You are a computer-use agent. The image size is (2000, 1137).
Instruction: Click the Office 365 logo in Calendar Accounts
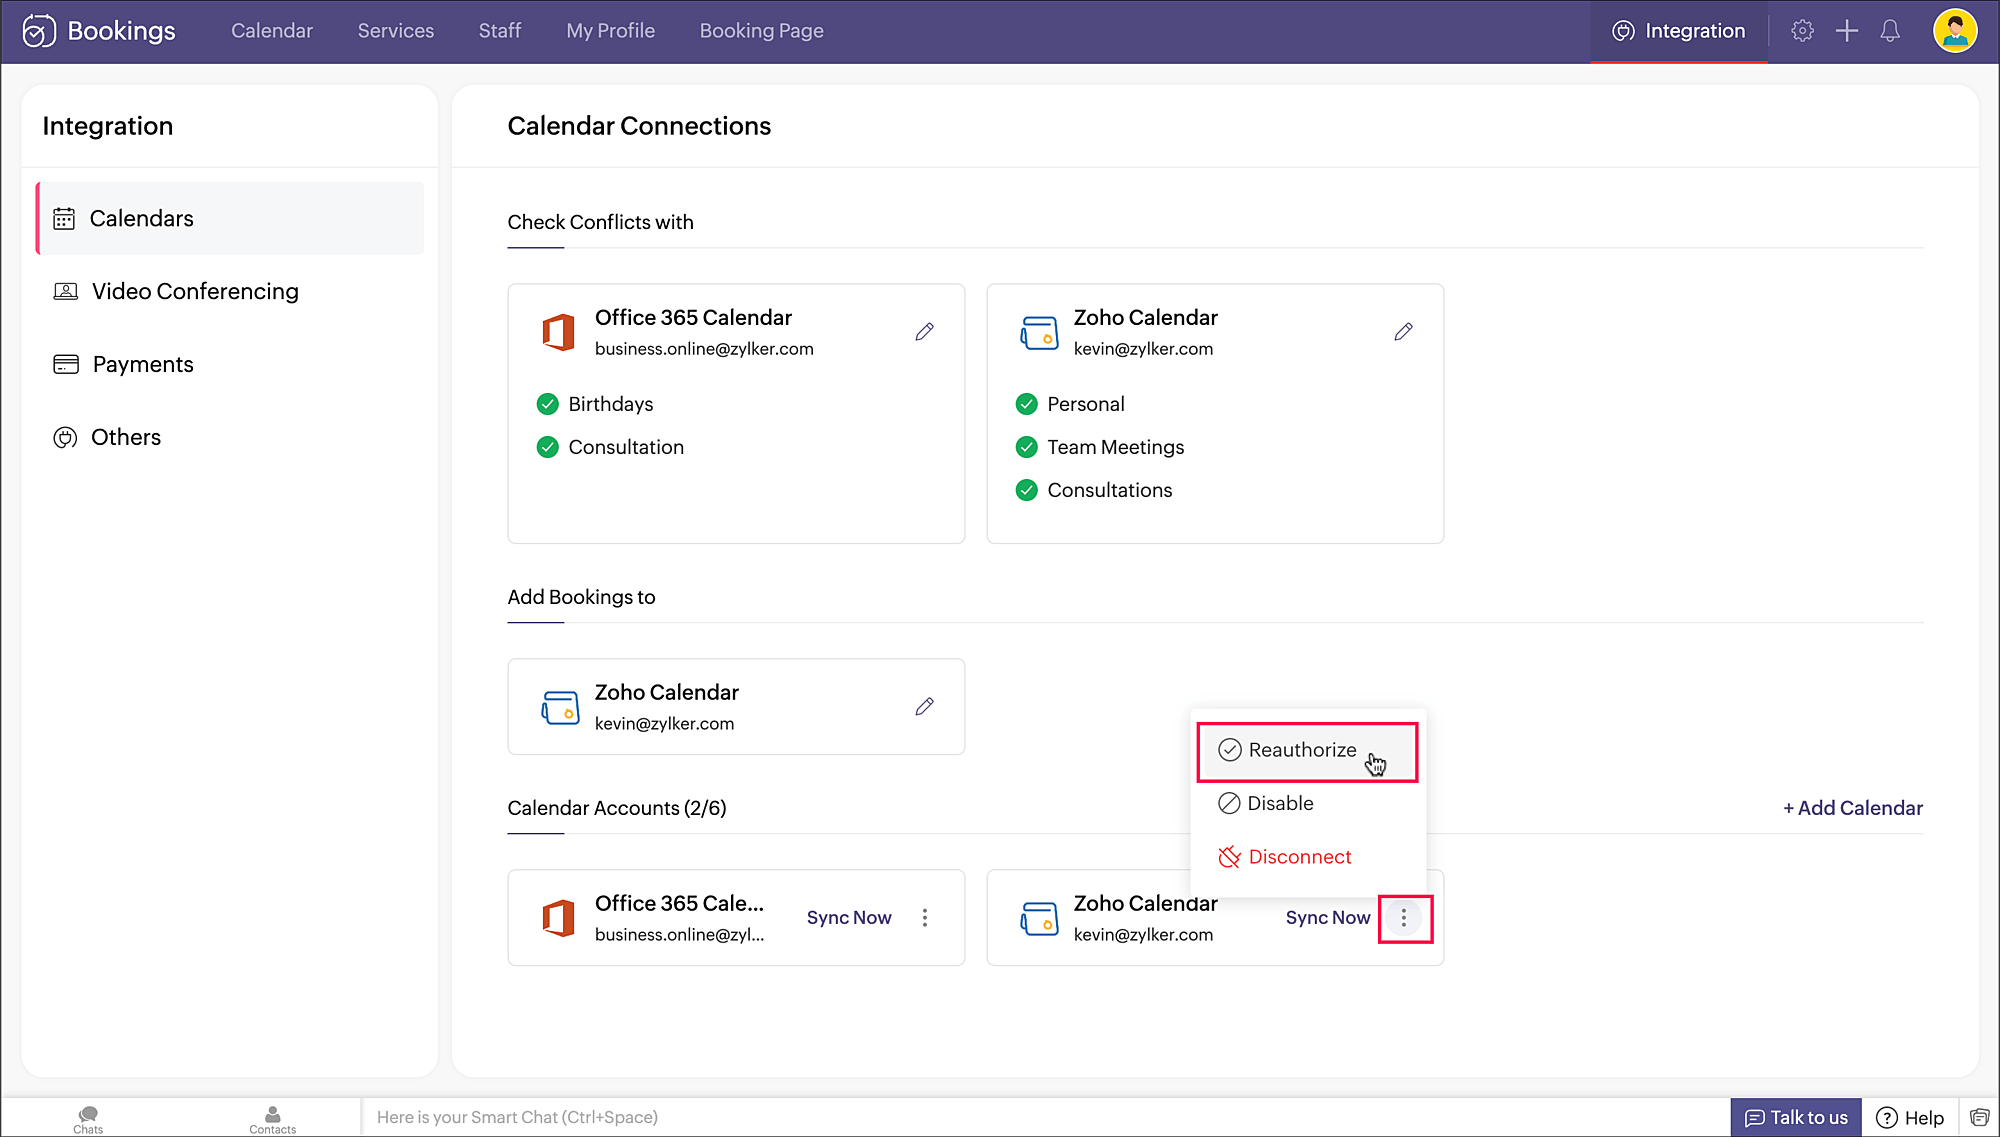click(x=558, y=918)
